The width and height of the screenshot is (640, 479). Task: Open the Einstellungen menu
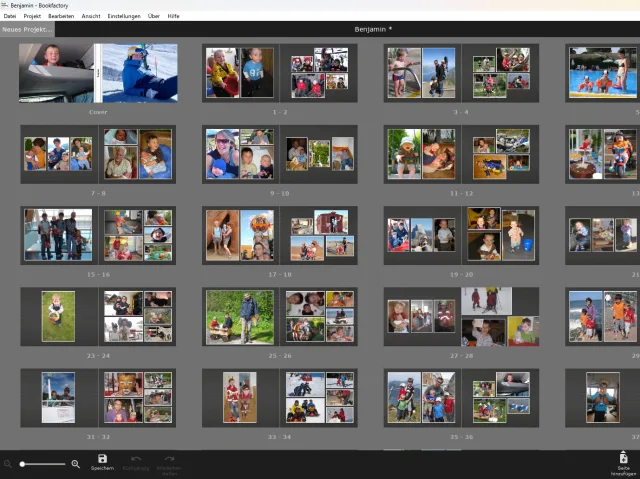(x=124, y=16)
